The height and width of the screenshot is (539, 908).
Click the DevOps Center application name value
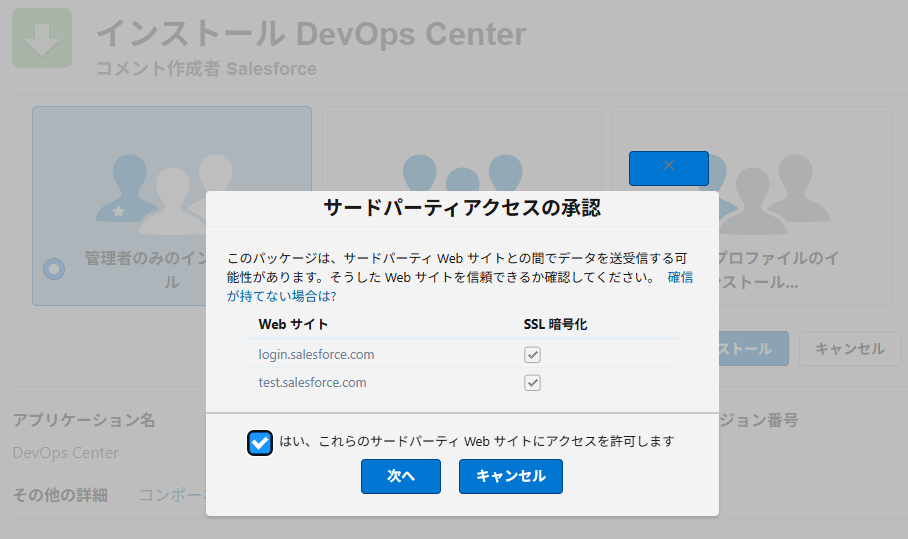tap(65, 453)
